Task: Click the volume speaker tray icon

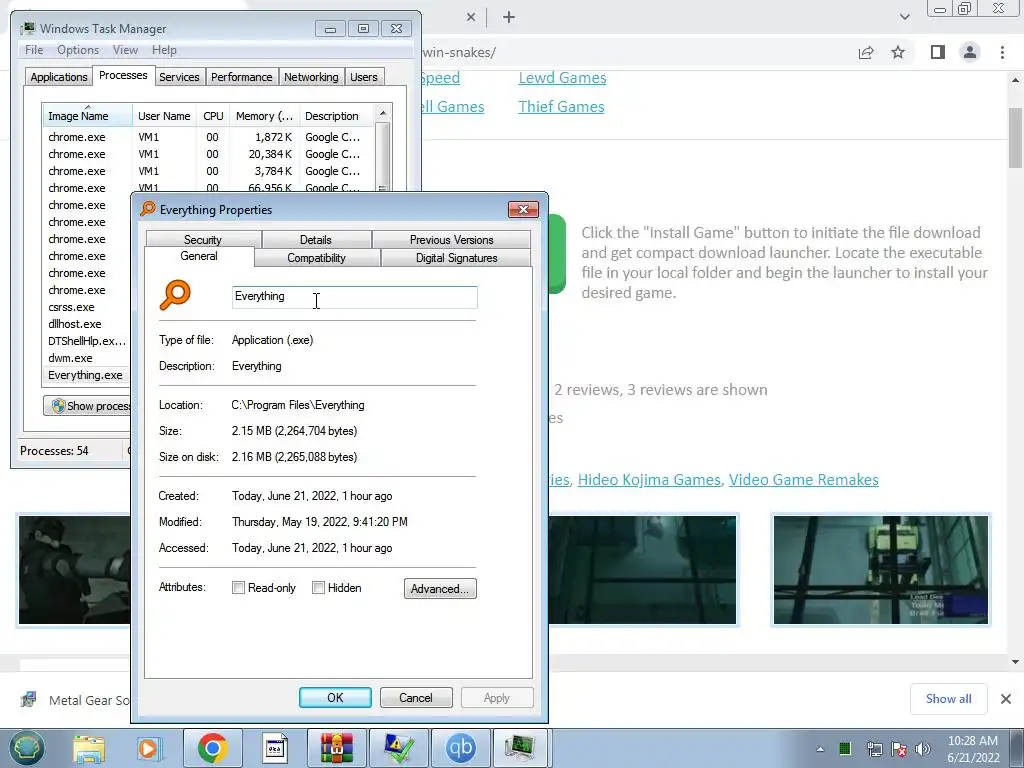Action: (923, 749)
